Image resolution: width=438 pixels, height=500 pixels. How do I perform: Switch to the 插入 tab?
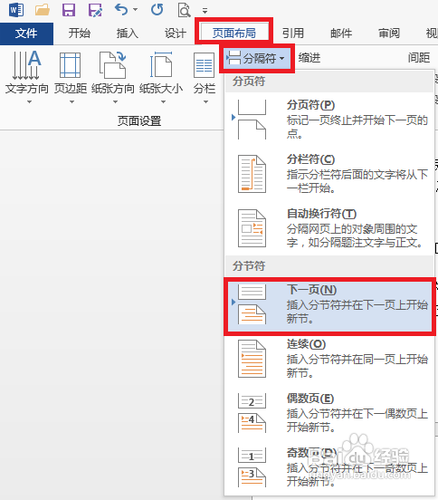pyautogui.click(x=127, y=33)
